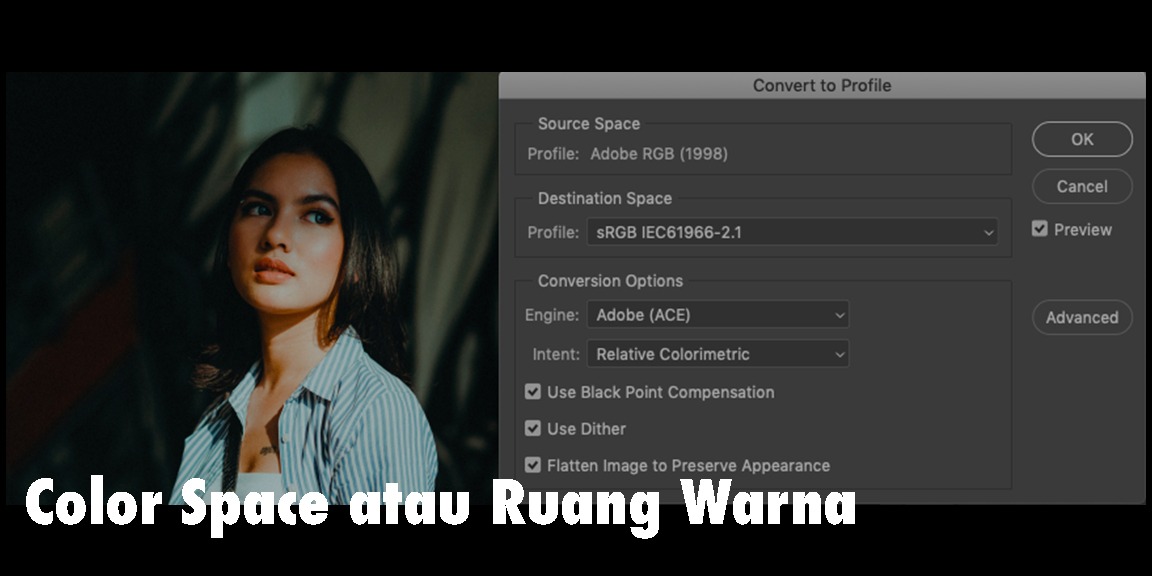Click the OK button

point(1082,139)
